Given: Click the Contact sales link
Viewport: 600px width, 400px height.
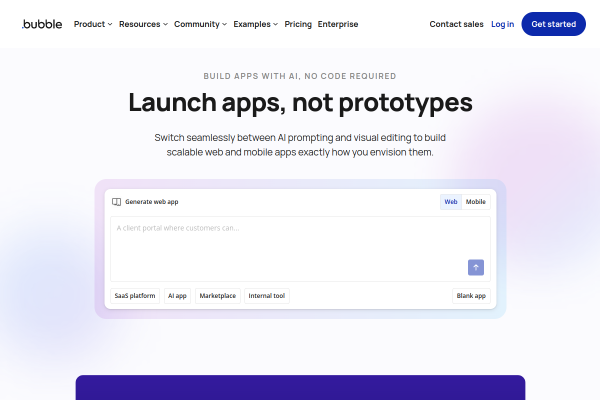Looking at the screenshot, I should [457, 24].
